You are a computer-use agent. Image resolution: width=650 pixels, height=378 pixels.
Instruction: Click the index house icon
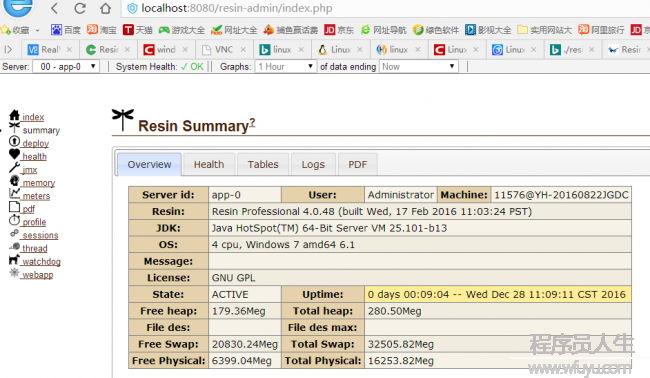[x=15, y=115]
